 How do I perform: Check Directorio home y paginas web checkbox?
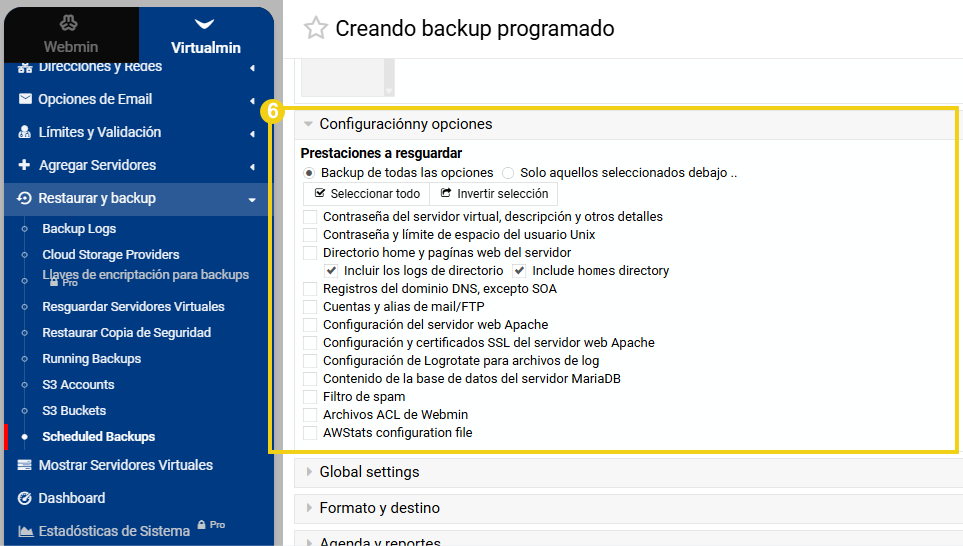coord(310,252)
